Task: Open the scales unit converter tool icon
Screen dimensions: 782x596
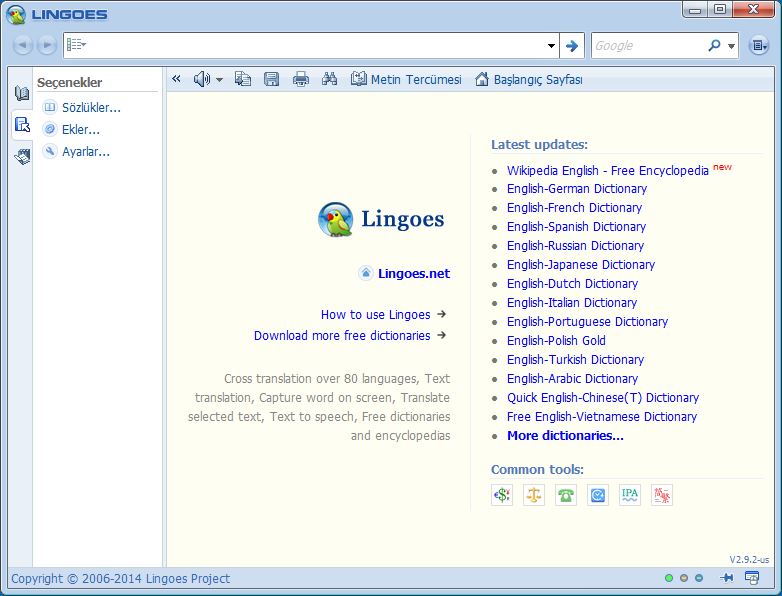Action: pyautogui.click(x=534, y=495)
